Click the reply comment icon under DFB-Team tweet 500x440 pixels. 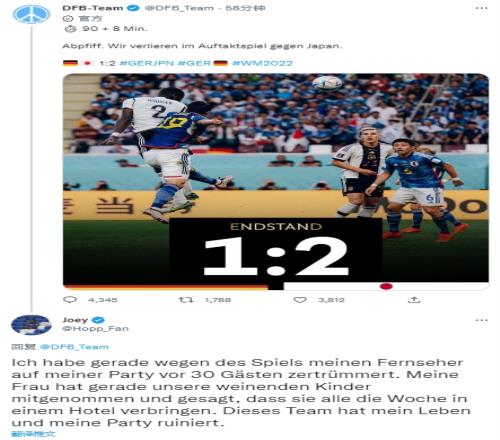click(70, 299)
